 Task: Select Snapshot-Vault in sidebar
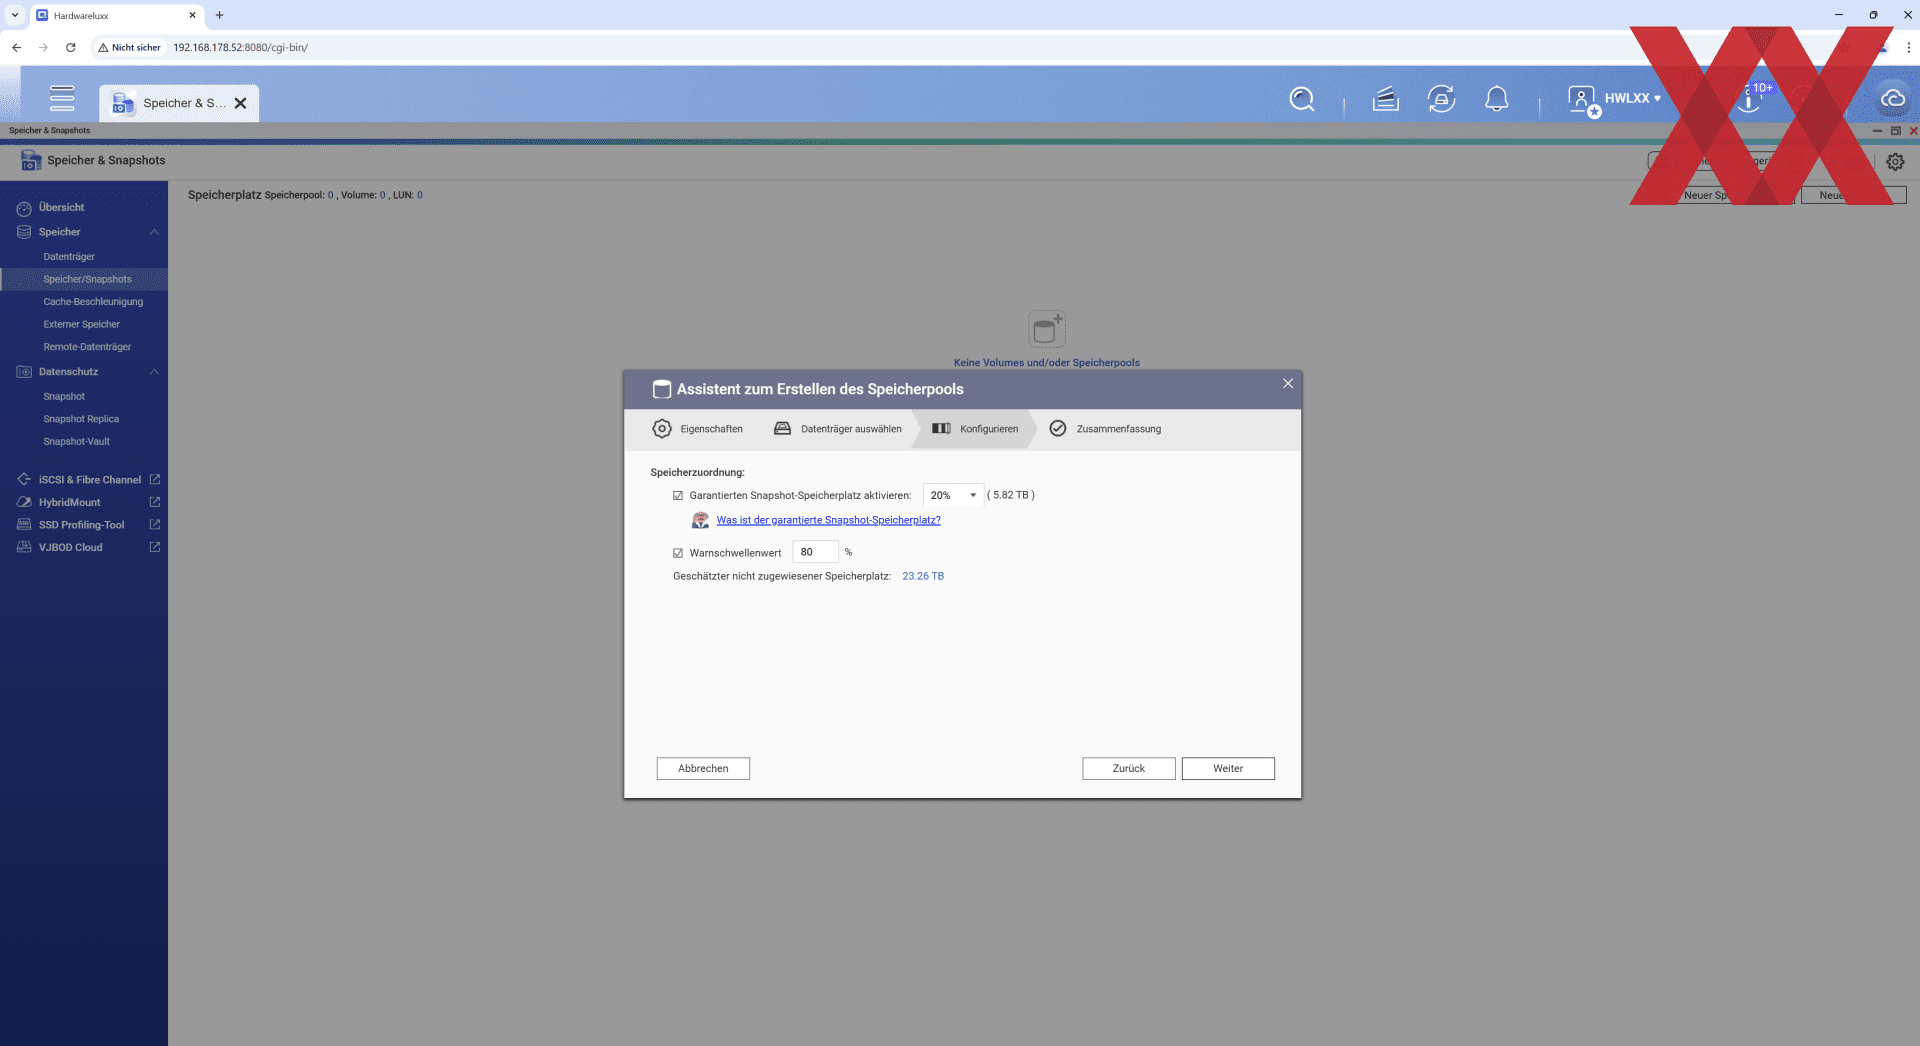point(76,442)
